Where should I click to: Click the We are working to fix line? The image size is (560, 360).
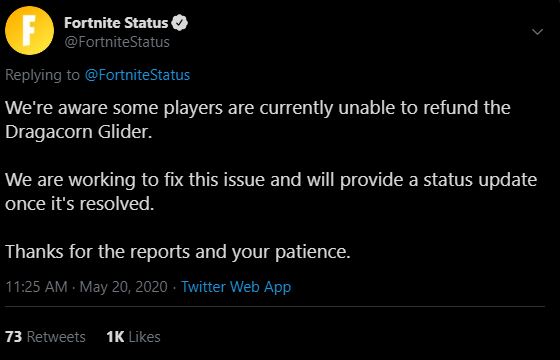(x=271, y=180)
